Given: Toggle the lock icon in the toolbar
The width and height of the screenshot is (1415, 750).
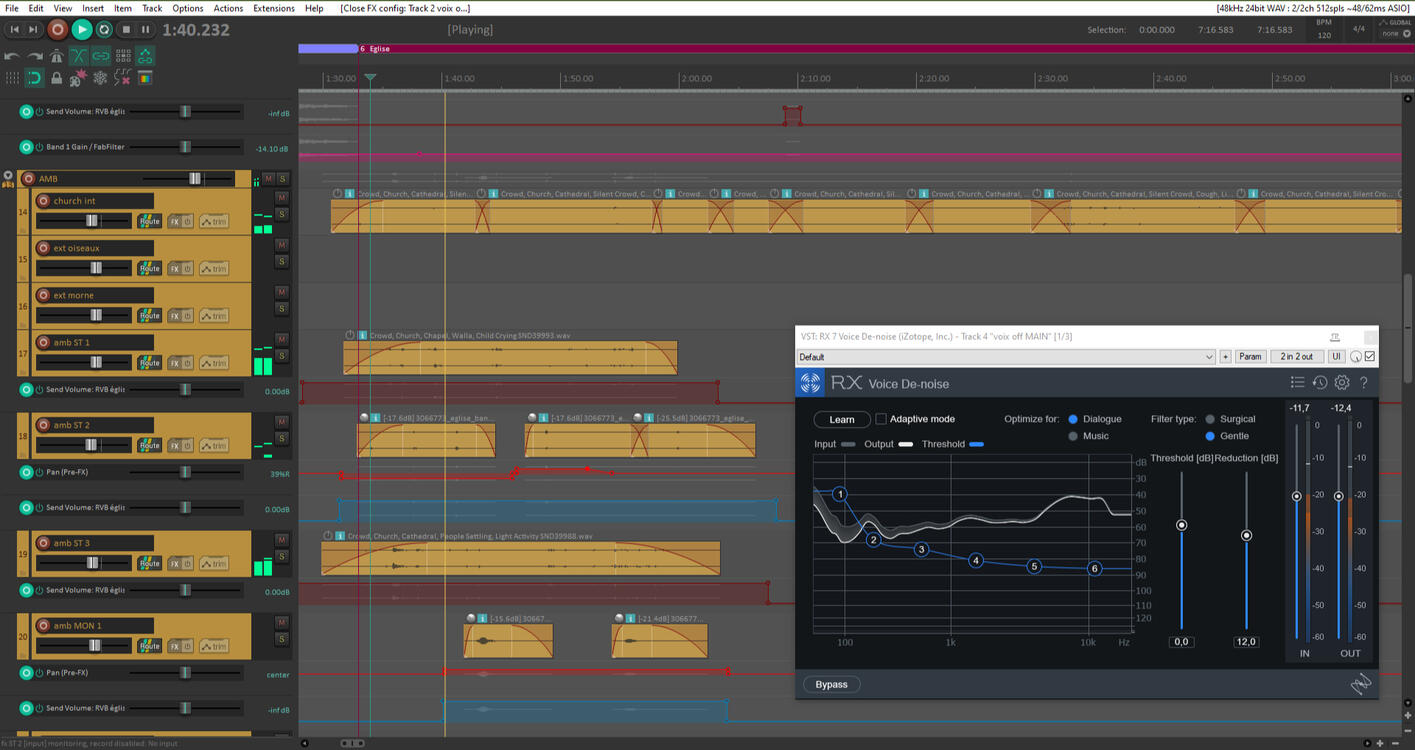Looking at the screenshot, I should (x=56, y=78).
